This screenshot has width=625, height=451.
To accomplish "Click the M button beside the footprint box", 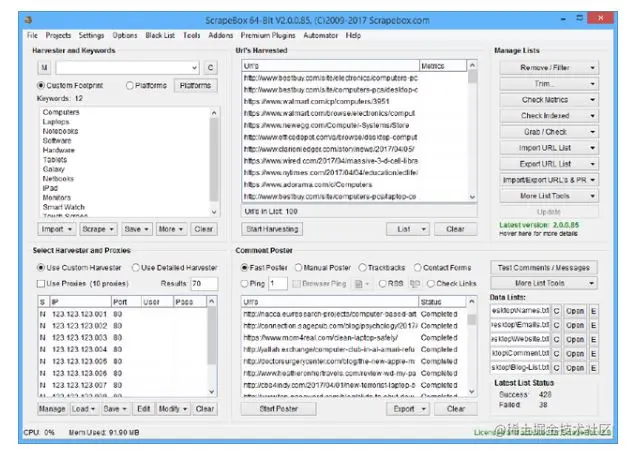I will [x=44, y=68].
